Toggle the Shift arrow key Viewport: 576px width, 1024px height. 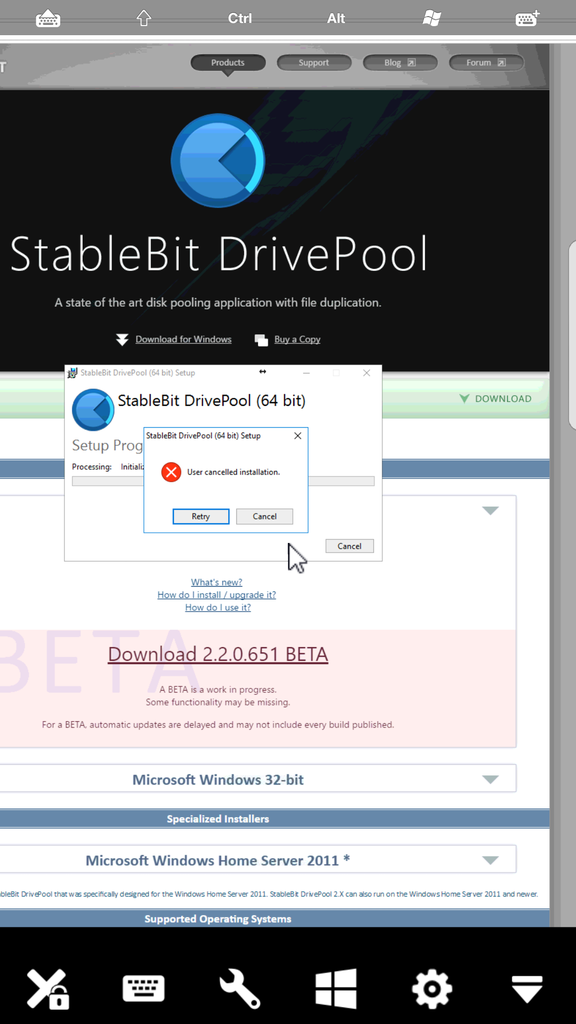144,18
